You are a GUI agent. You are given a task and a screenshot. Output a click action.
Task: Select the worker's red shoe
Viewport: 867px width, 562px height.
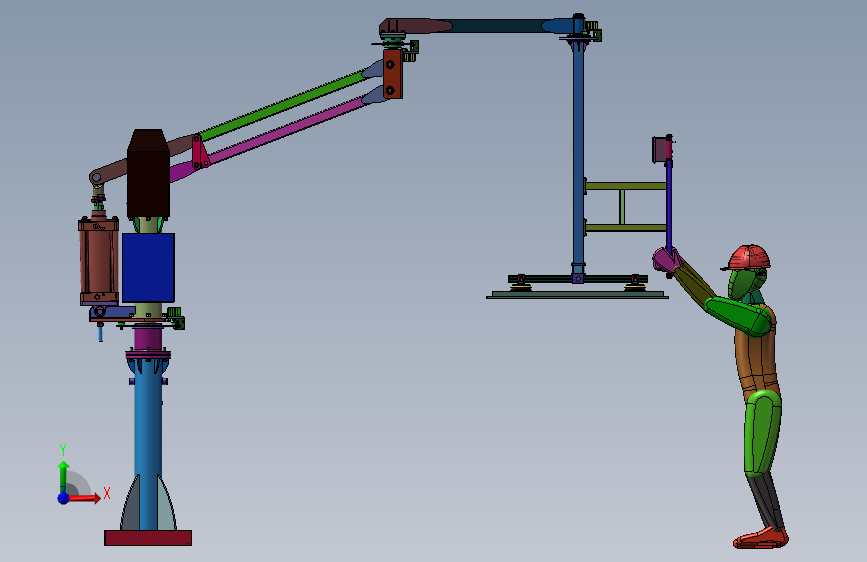point(761,538)
